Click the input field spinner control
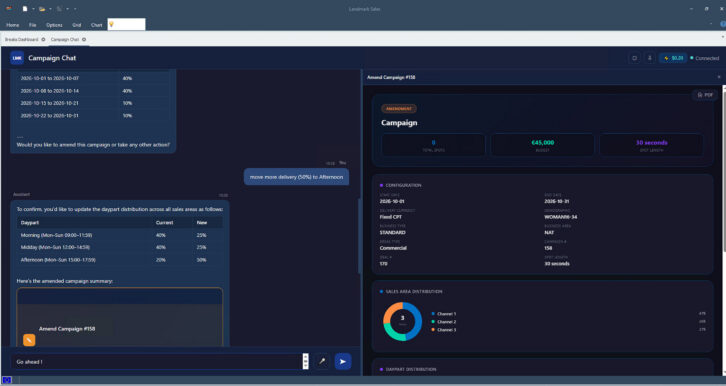726x386 pixels. click(305, 361)
